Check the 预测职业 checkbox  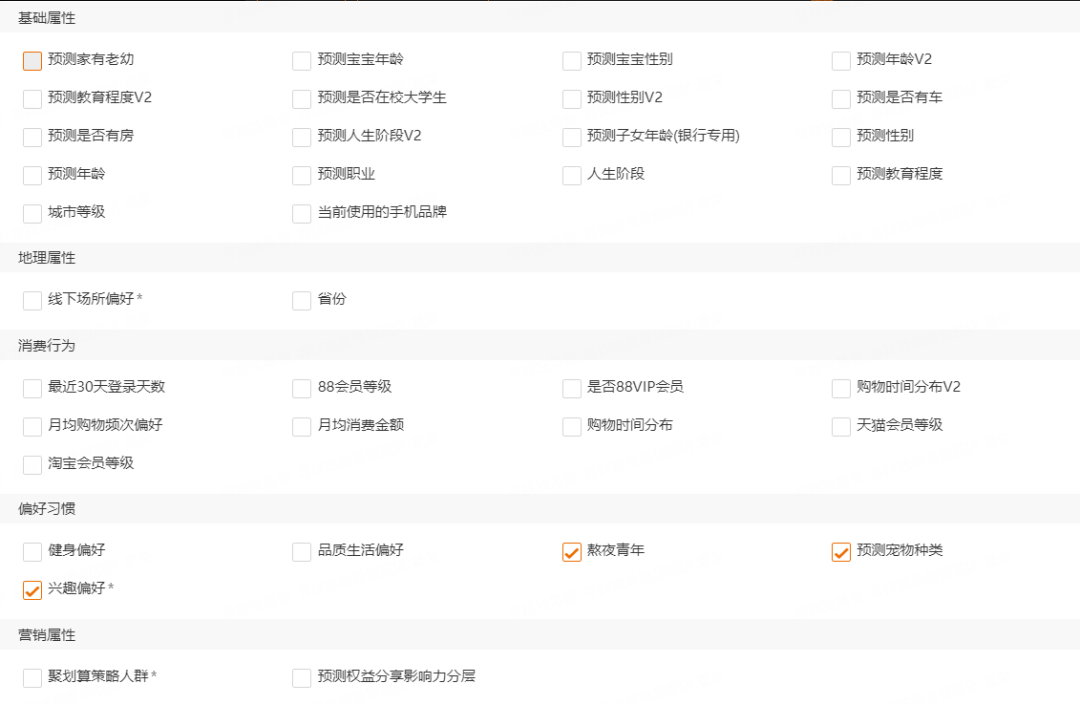point(301,175)
